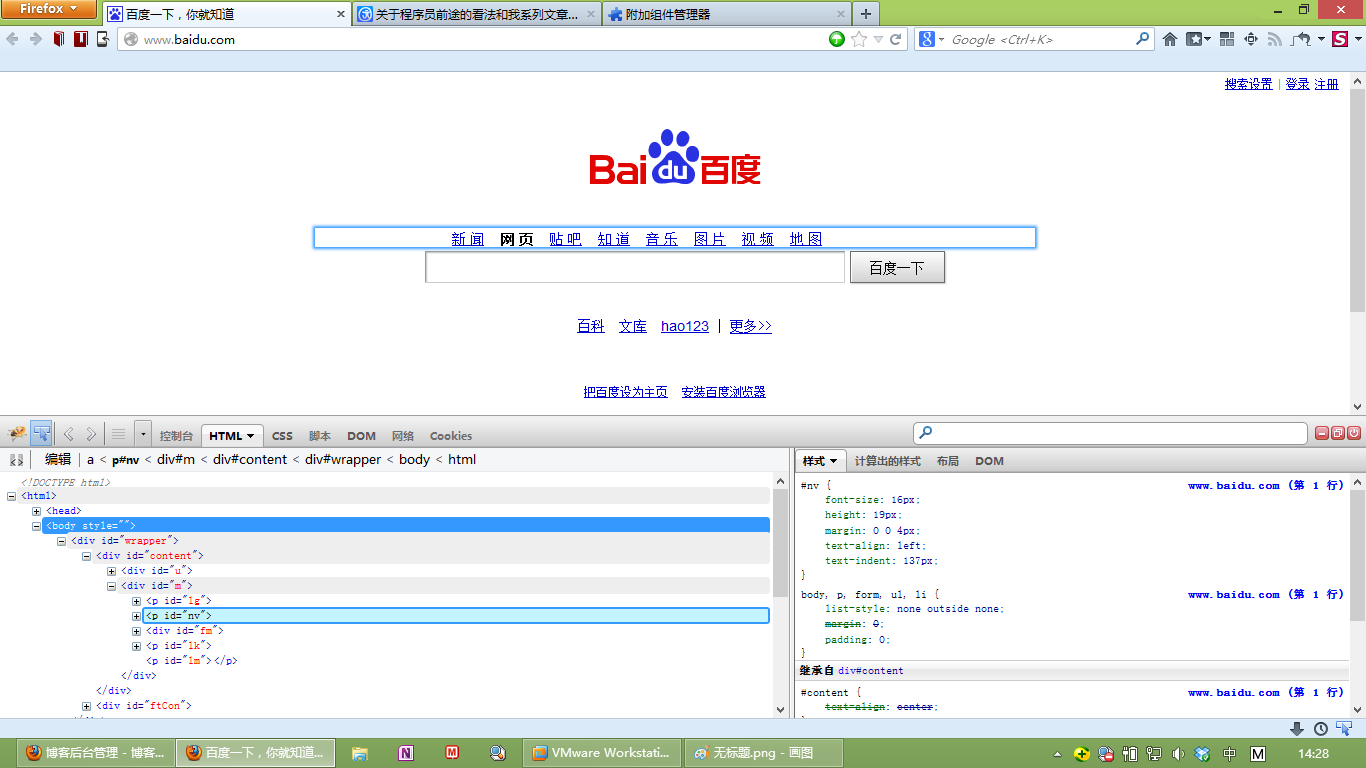
Task: Click Firebug's back history arrow
Action: 69,434
